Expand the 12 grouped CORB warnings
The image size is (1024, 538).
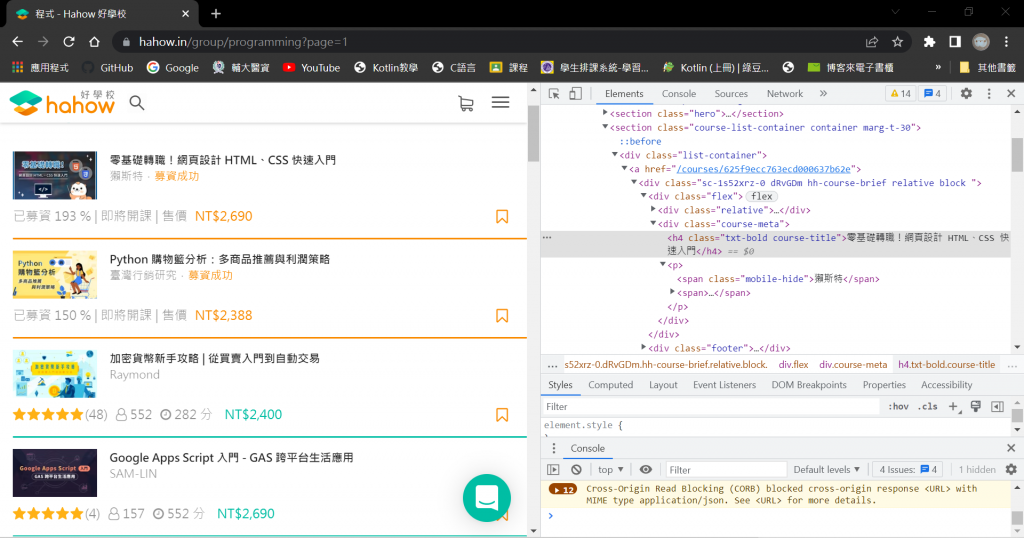click(x=562, y=489)
